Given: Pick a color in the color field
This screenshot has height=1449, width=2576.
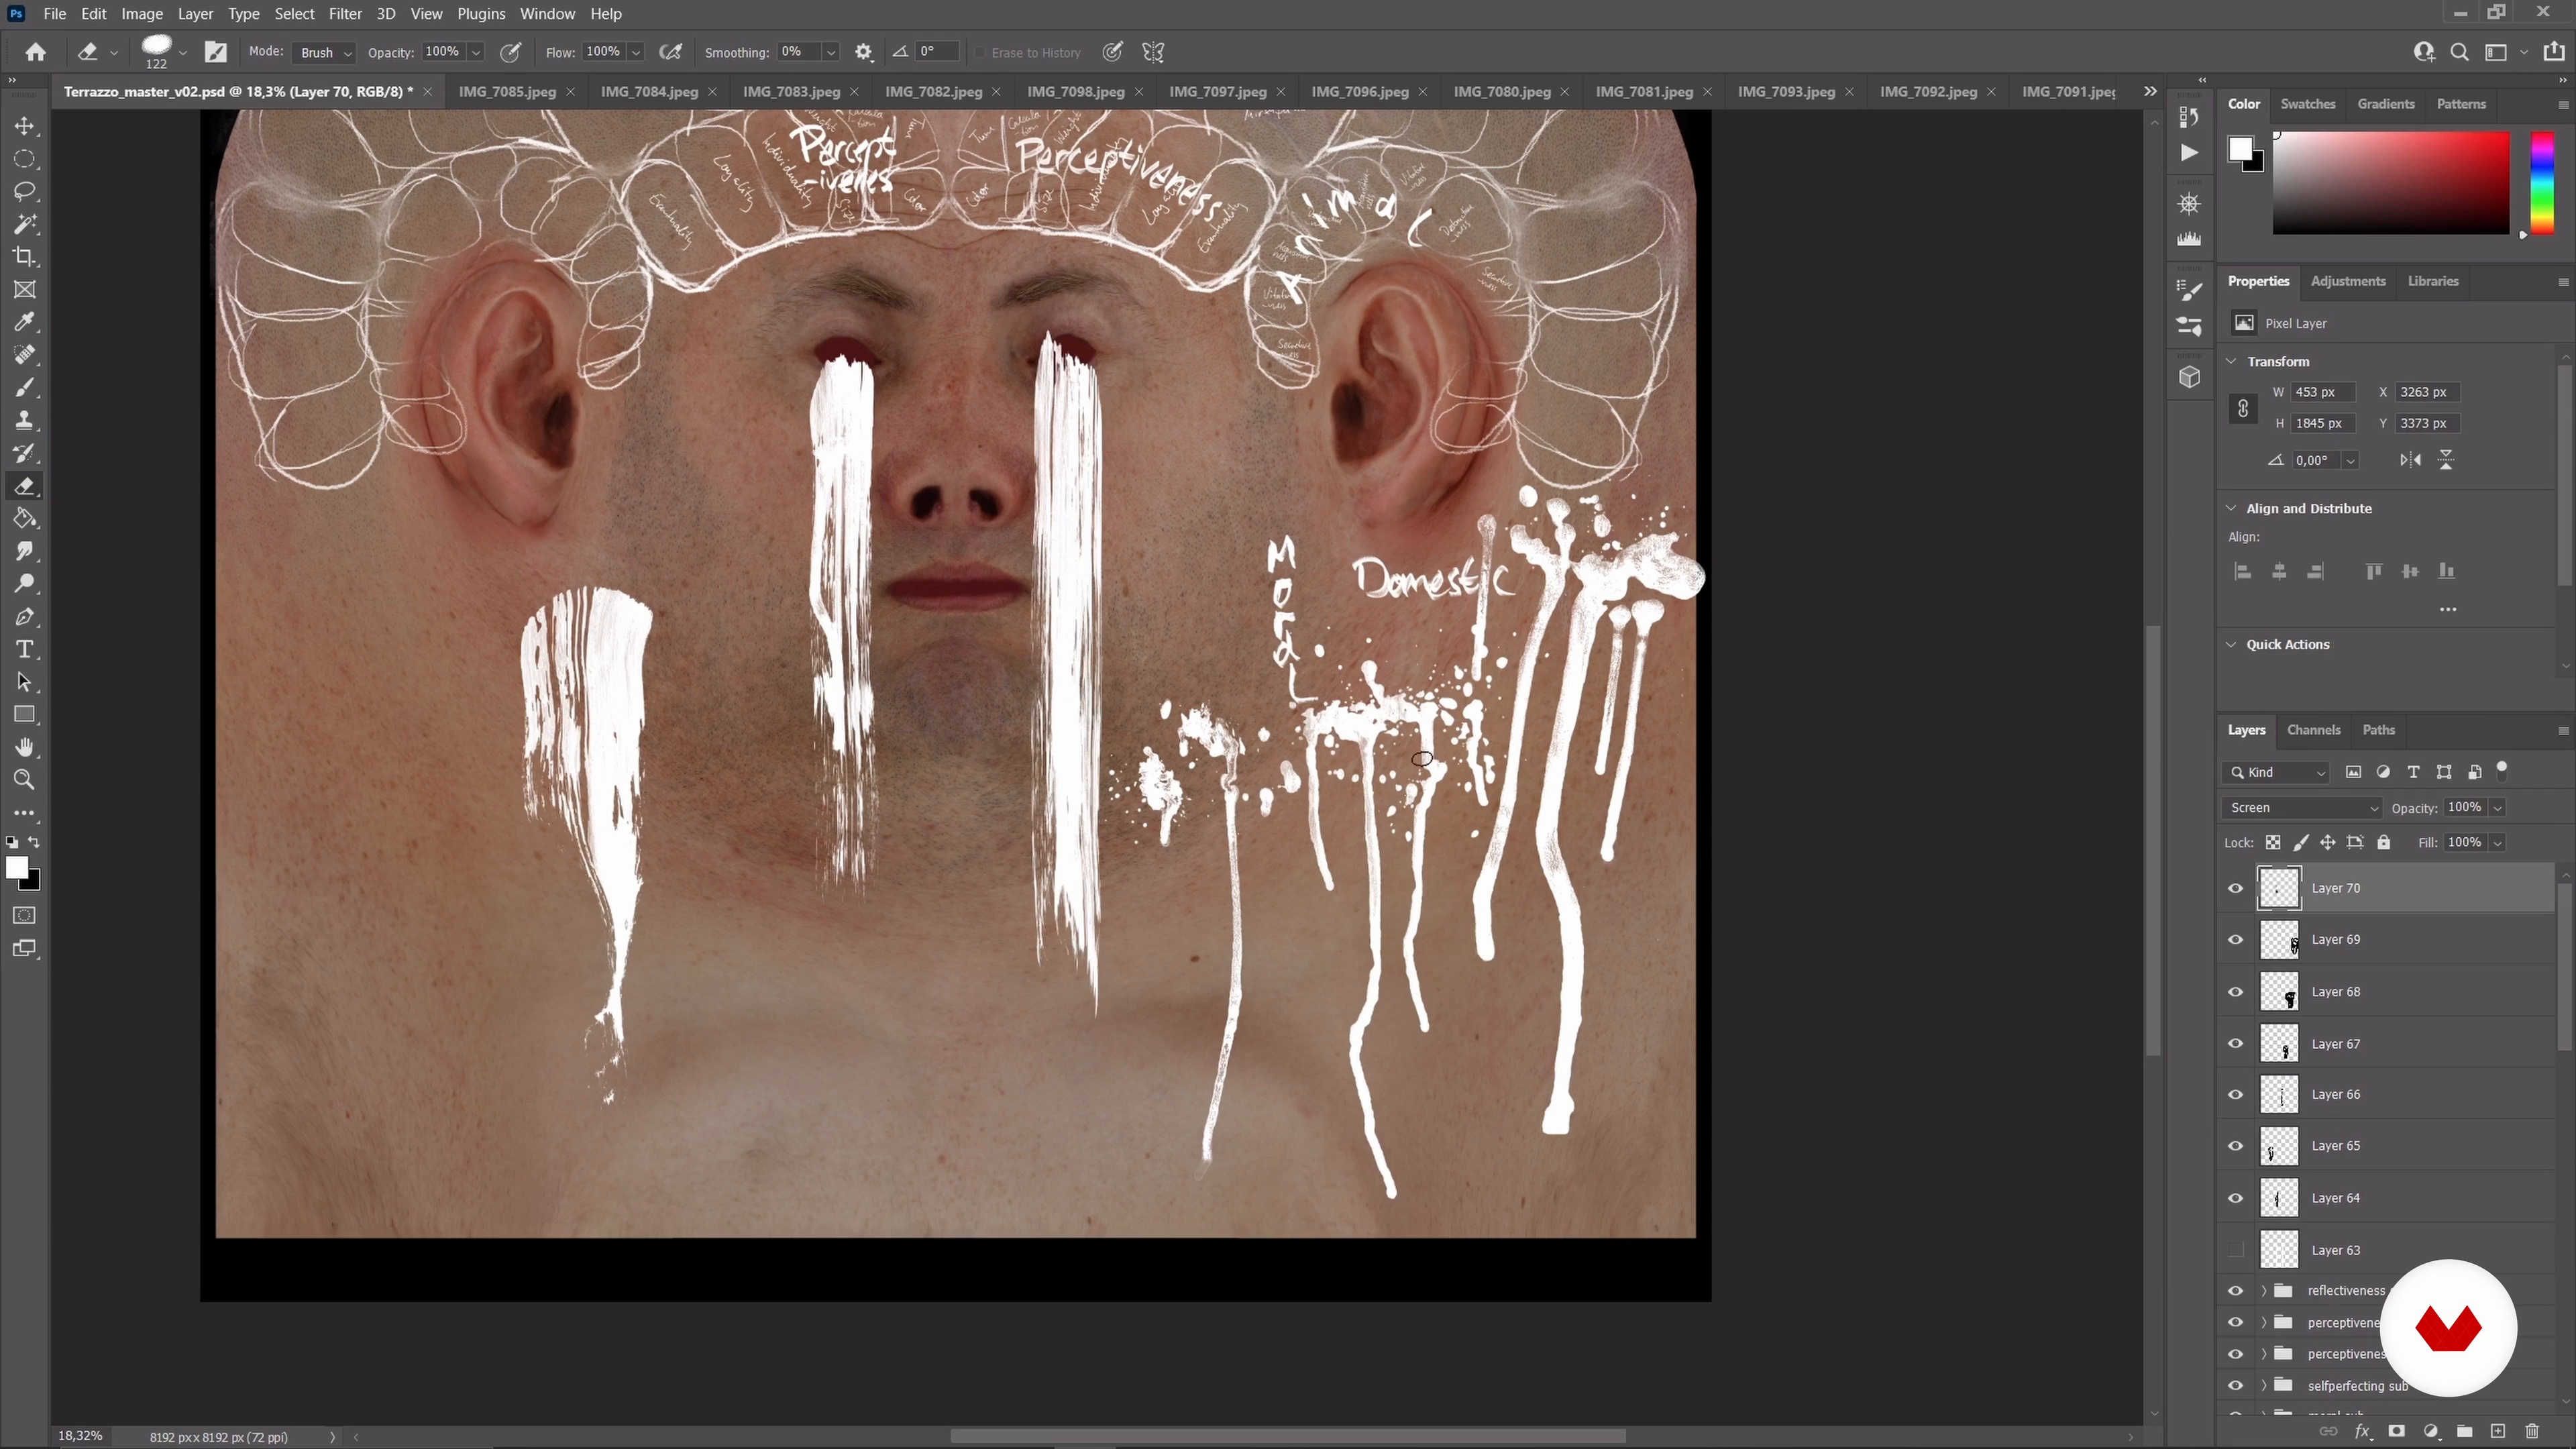Looking at the screenshot, I should [2391, 184].
